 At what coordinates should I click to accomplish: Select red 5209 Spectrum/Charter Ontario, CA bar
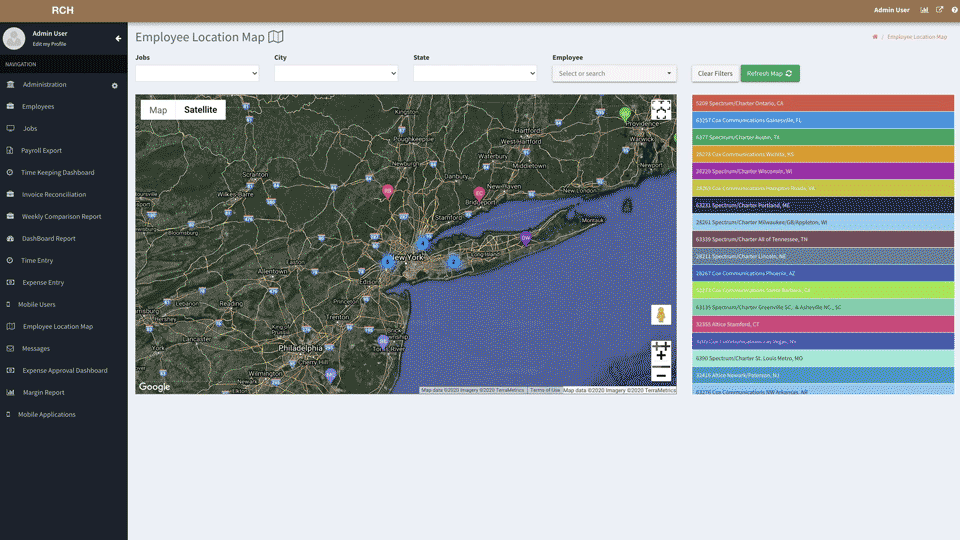pyautogui.click(x=823, y=103)
